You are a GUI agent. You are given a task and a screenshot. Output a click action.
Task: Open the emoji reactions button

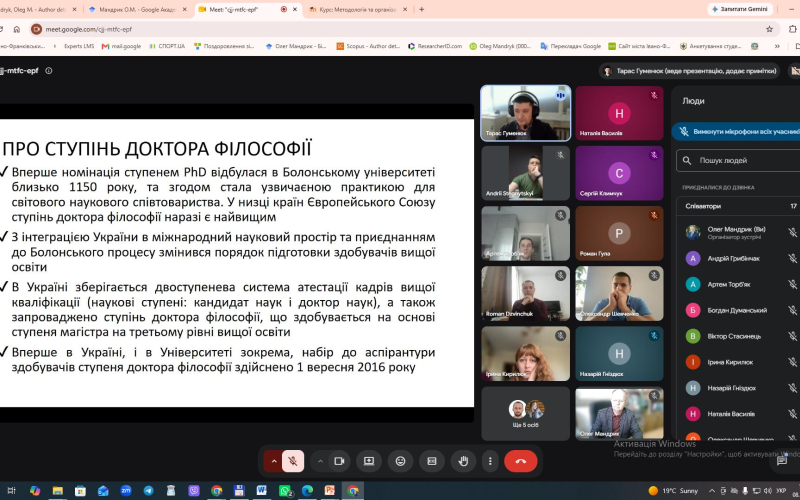click(x=401, y=461)
